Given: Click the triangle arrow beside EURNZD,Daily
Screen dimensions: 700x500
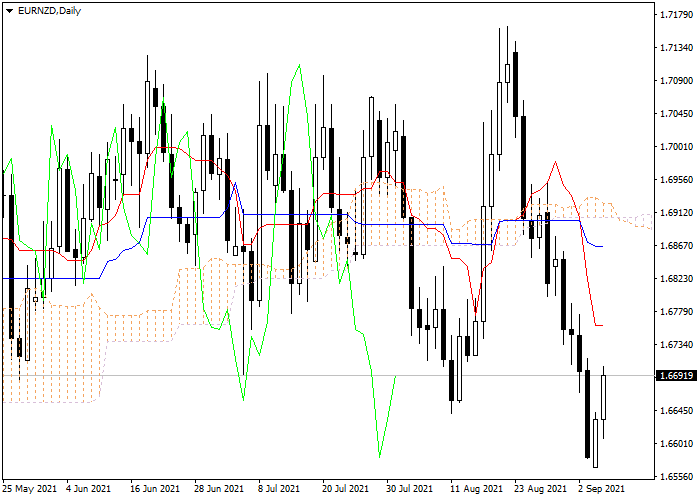Looking at the screenshot, I should 9,11.
